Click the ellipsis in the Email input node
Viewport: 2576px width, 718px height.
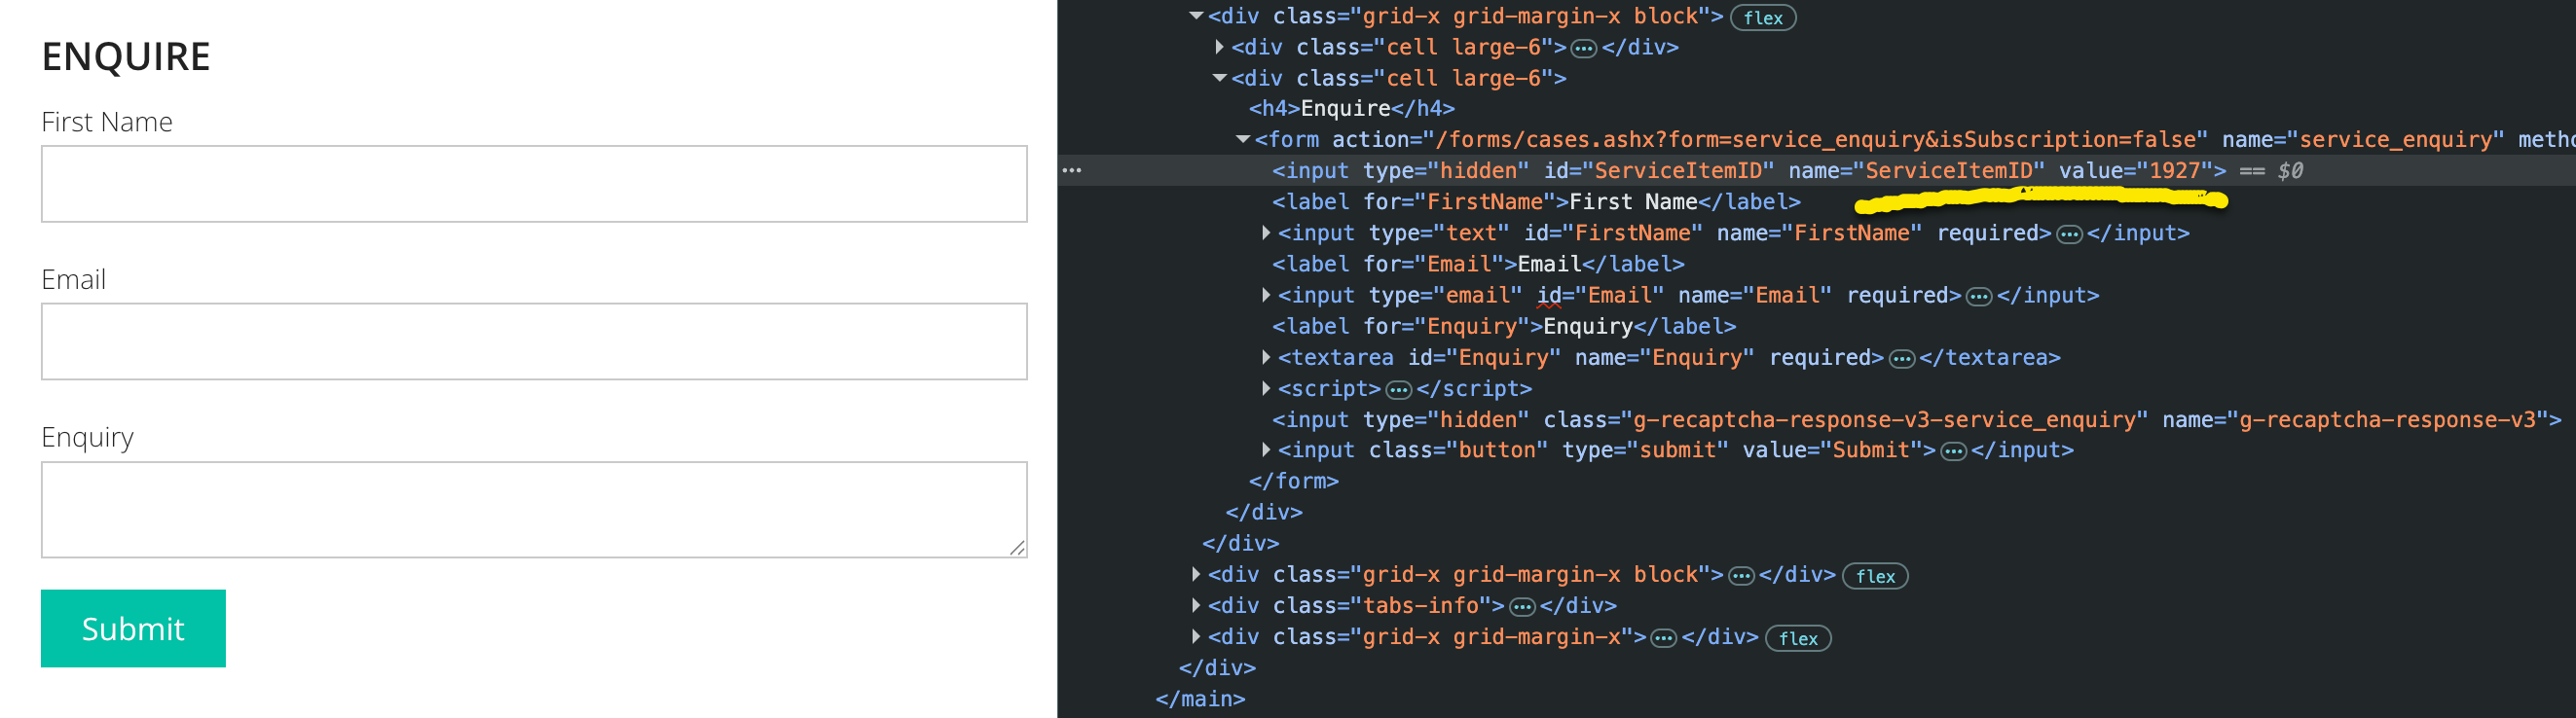point(1979,296)
